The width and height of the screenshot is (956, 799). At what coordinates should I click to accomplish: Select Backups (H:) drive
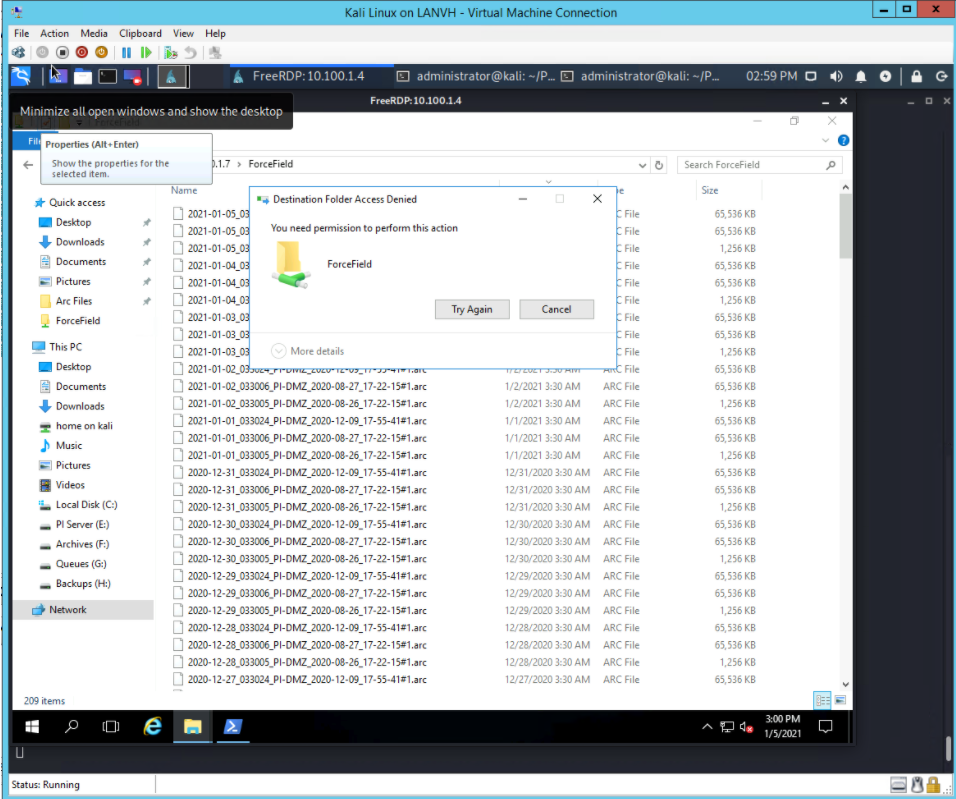pos(83,583)
